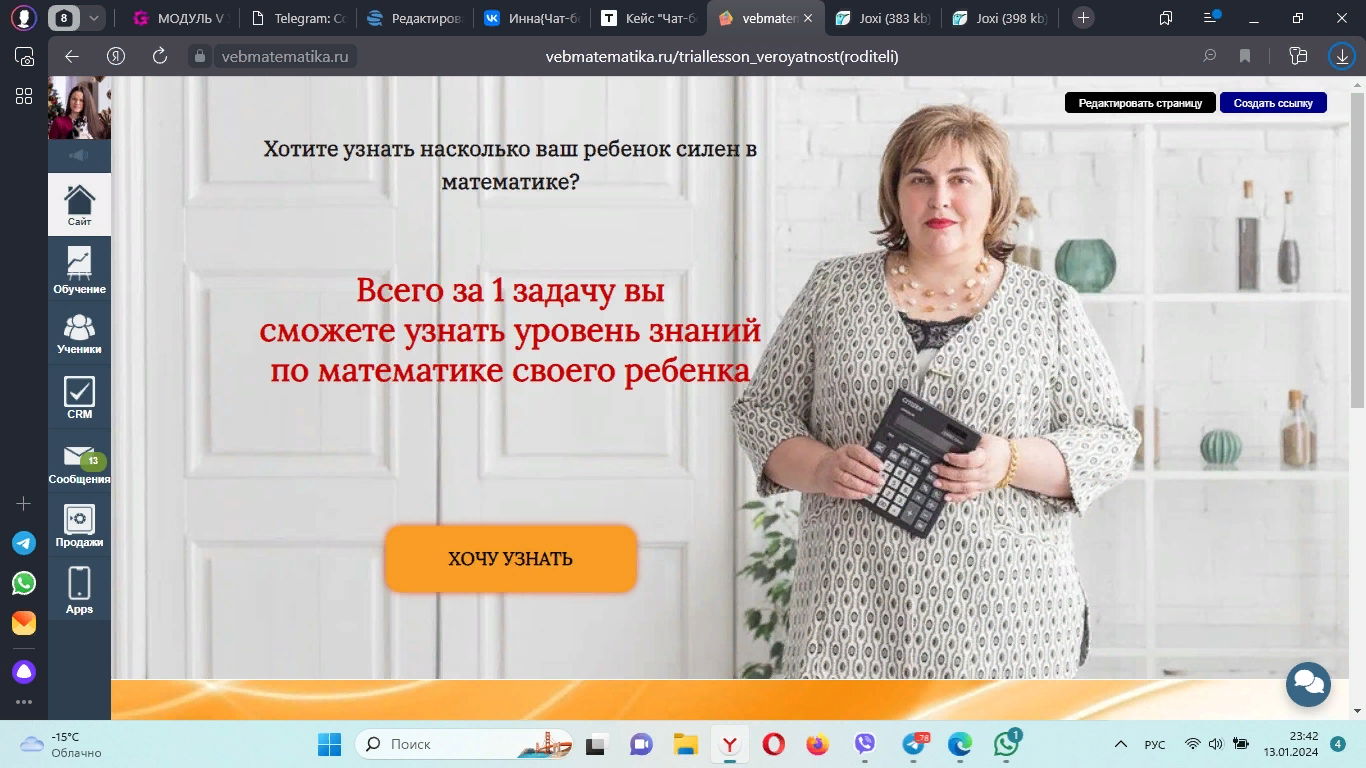Screen dimensions: 1366x768
Task: Open the Telegram sidebar shortcut in browser
Action: tap(24, 543)
